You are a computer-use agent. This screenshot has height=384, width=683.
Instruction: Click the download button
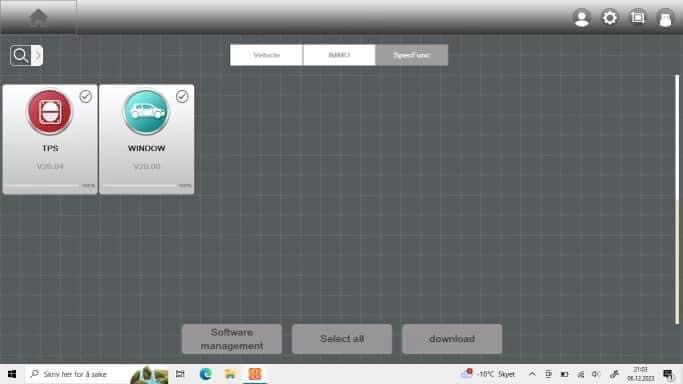452,339
